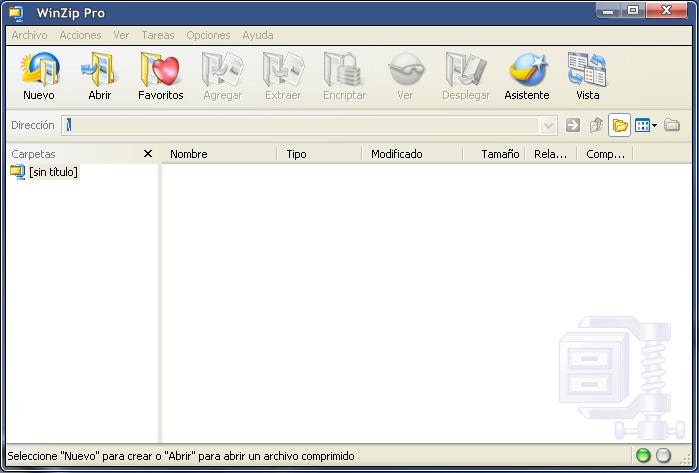The height and width of the screenshot is (473, 699).
Task: Maximize the WinZip Pro window
Action: (633, 10)
